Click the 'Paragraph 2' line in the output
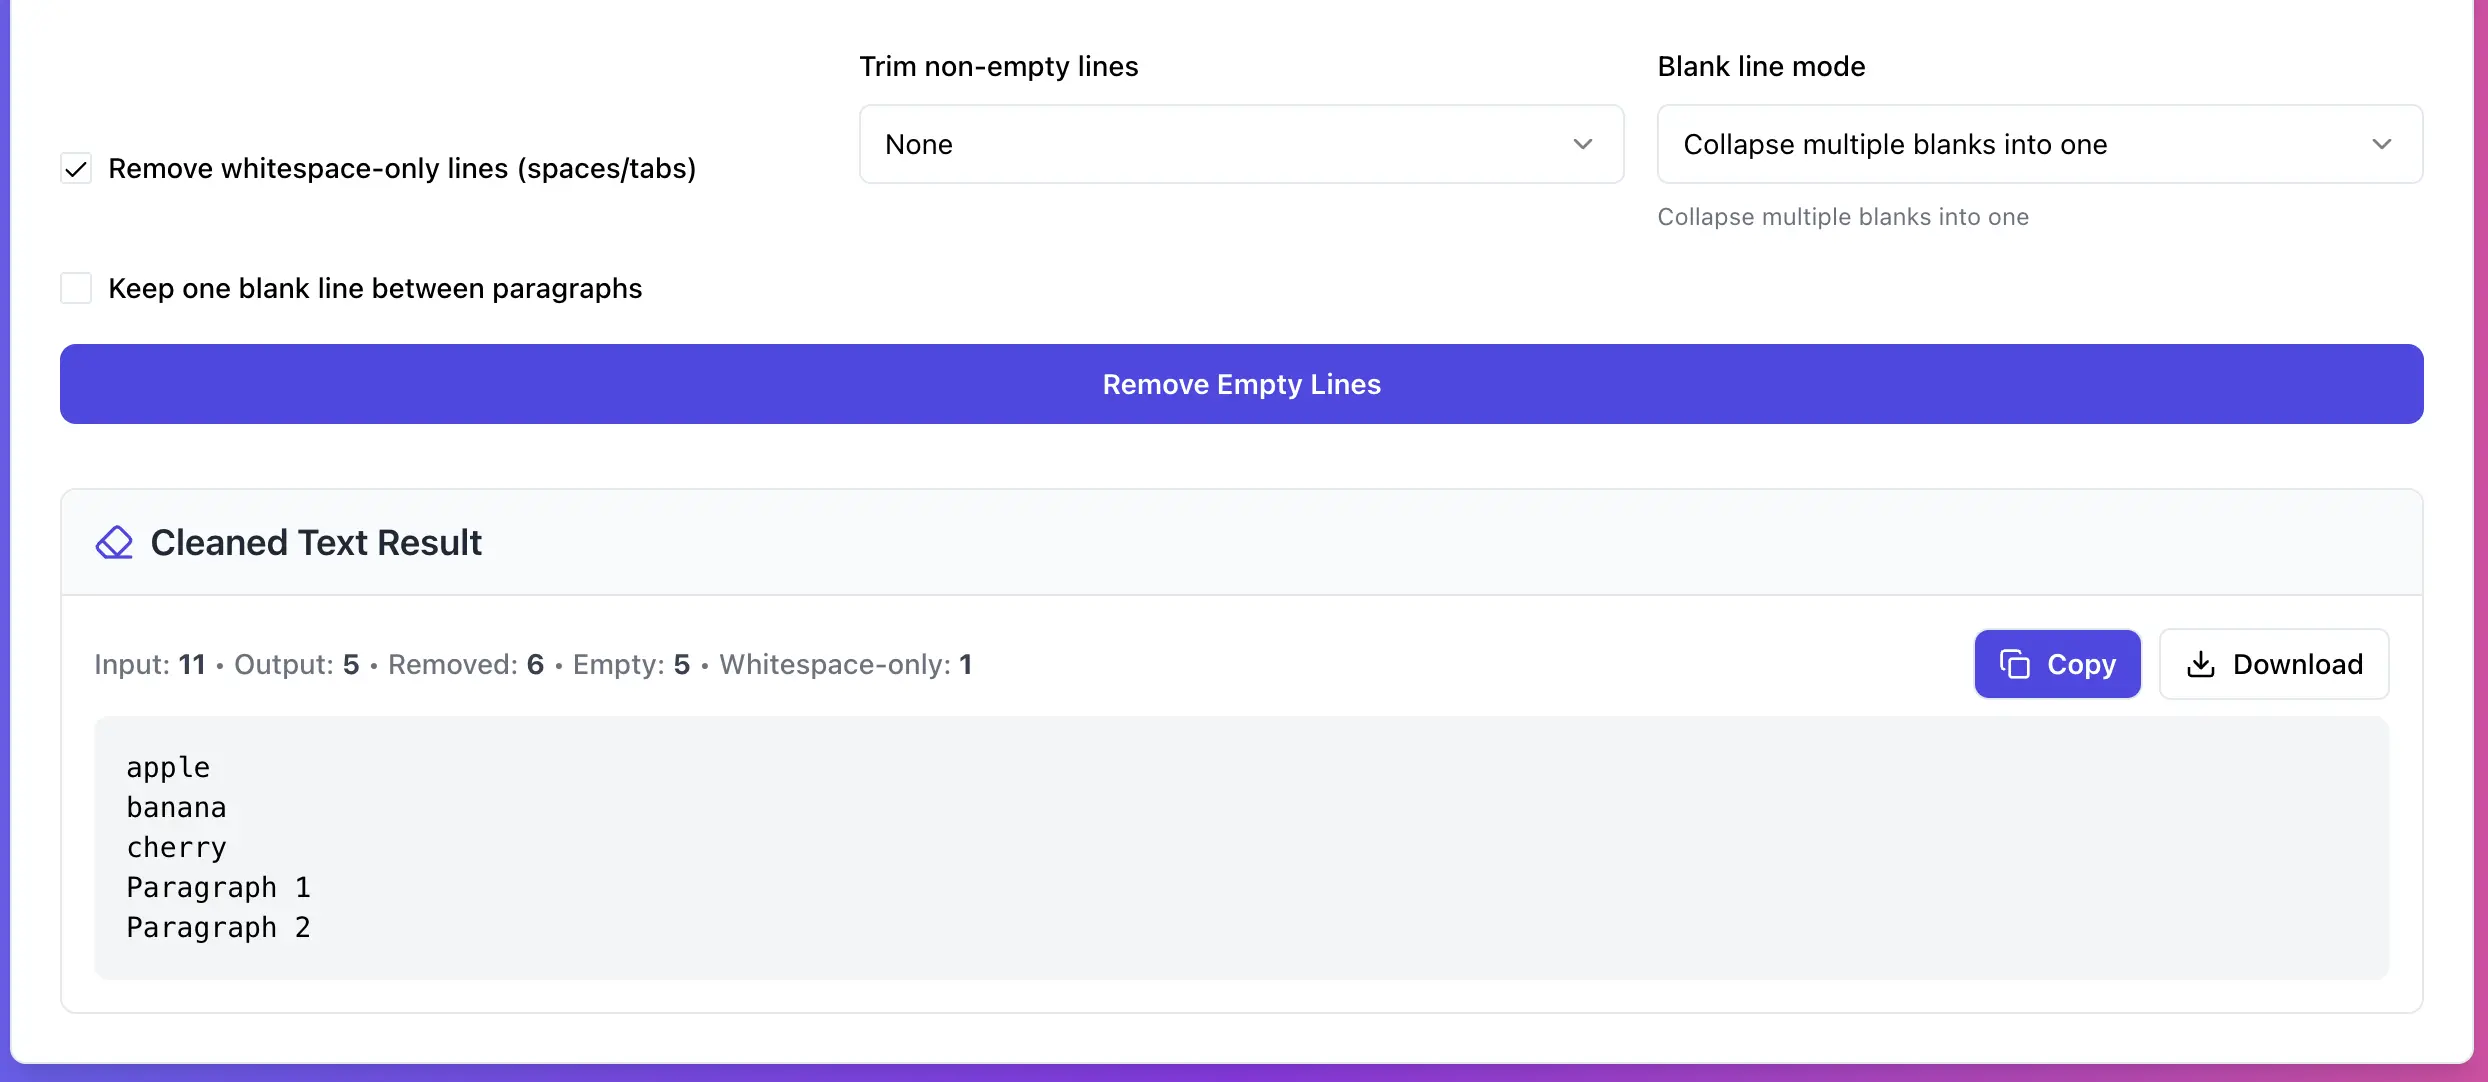This screenshot has width=2488, height=1082. [218, 927]
